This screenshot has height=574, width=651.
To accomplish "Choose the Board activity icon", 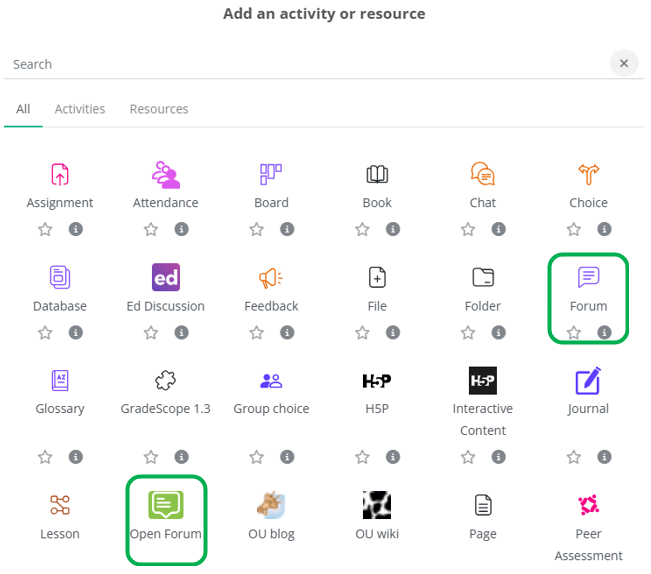I will [x=271, y=175].
